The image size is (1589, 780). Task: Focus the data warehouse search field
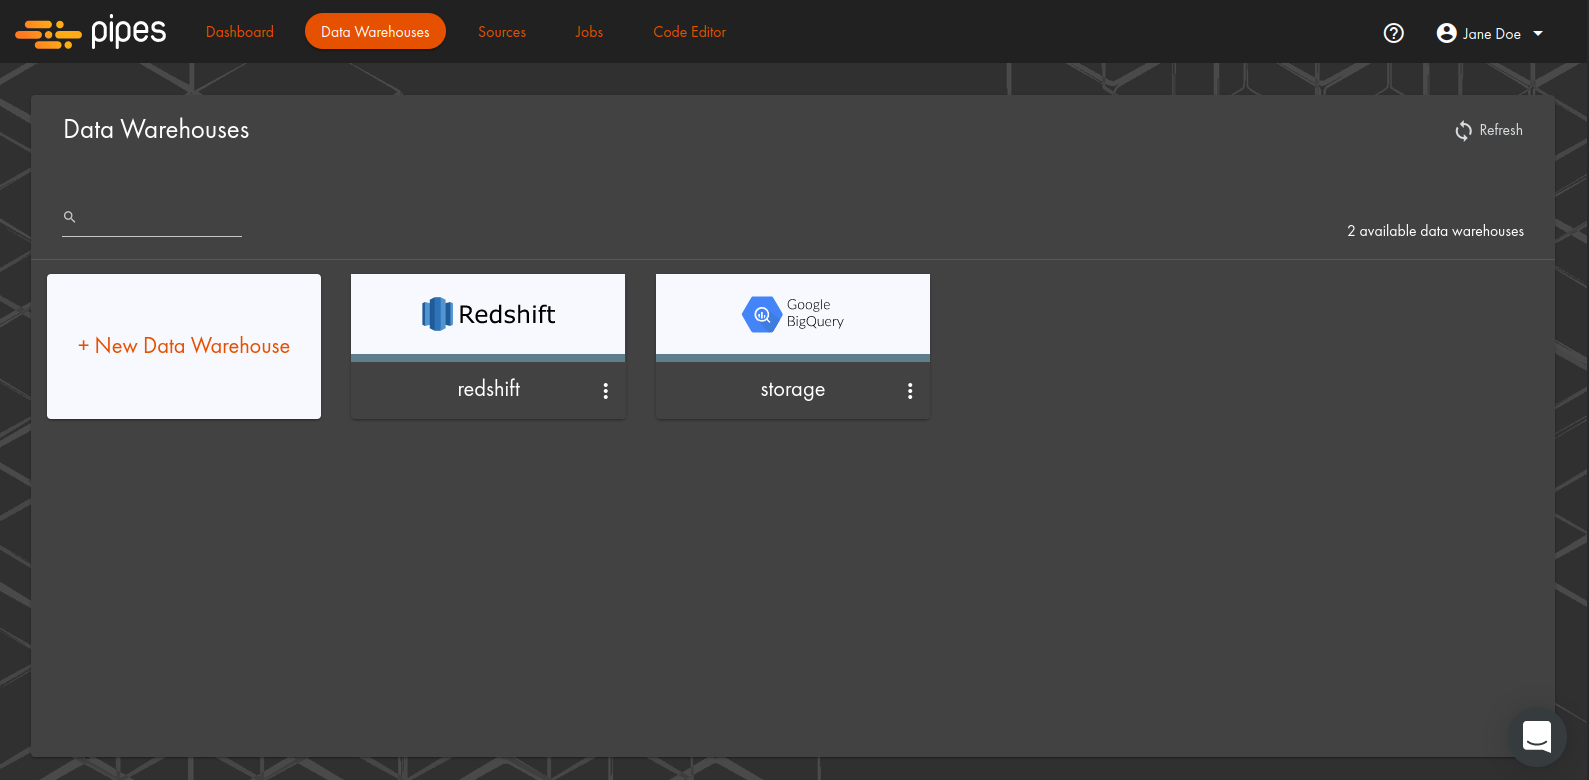pyautogui.click(x=160, y=217)
